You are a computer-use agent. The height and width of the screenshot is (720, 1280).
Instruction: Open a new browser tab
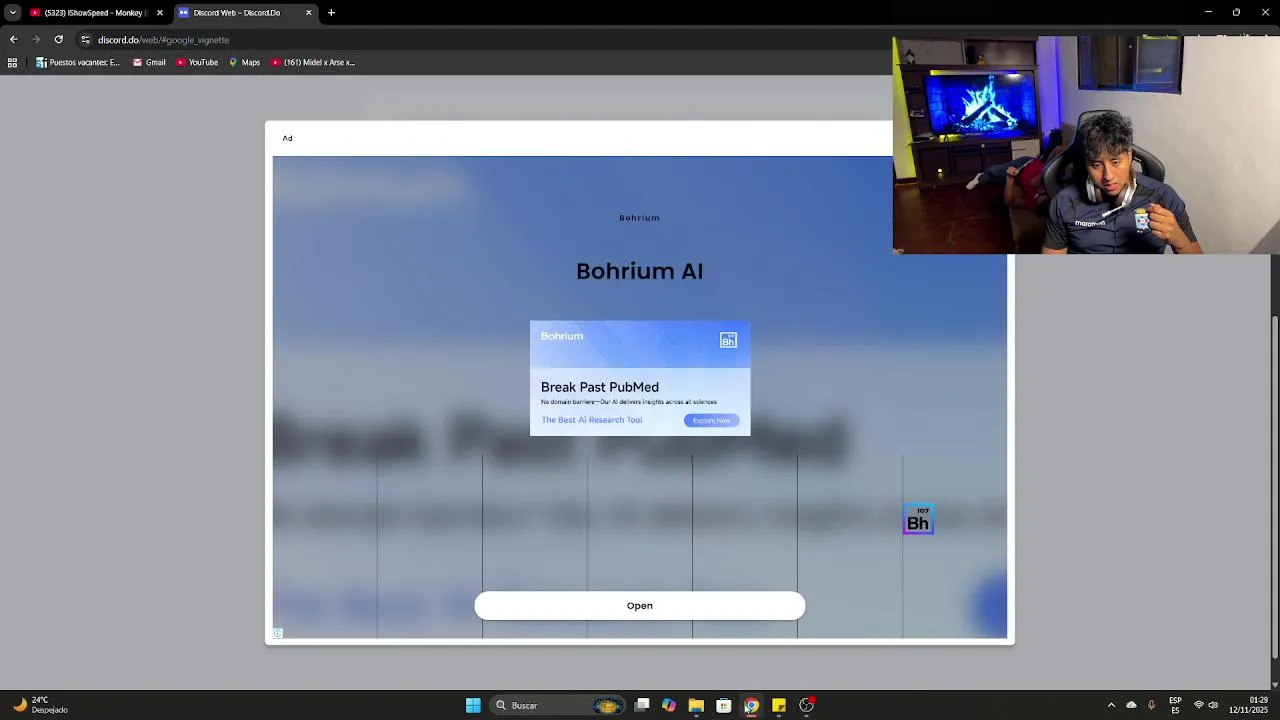tap(331, 13)
